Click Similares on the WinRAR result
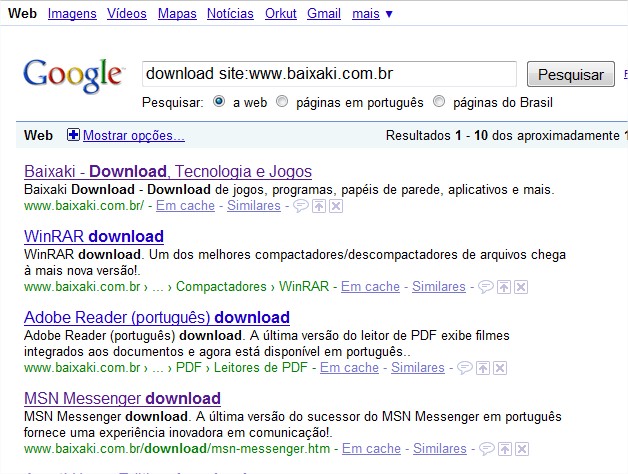This screenshot has height=474, width=628. (439, 286)
